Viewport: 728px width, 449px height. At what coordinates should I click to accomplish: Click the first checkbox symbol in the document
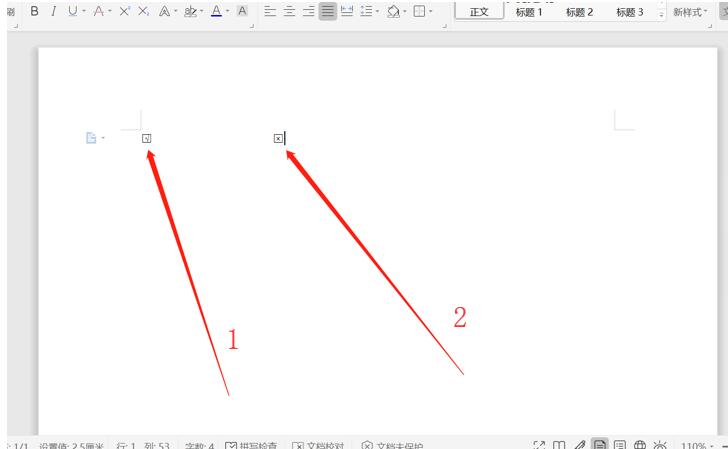(x=146, y=138)
